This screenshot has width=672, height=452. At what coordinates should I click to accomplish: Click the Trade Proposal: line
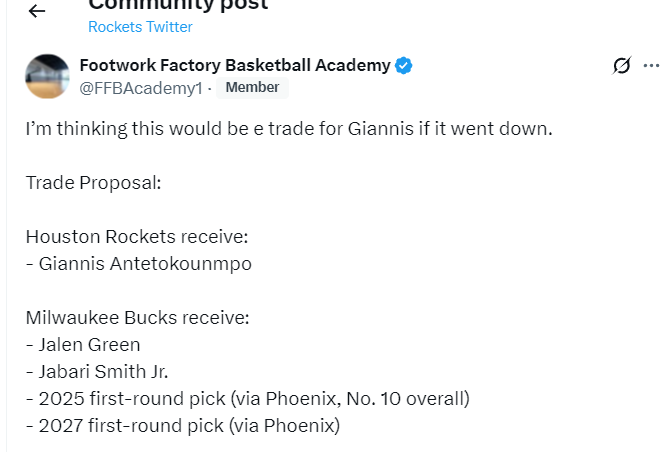[x=93, y=183]
